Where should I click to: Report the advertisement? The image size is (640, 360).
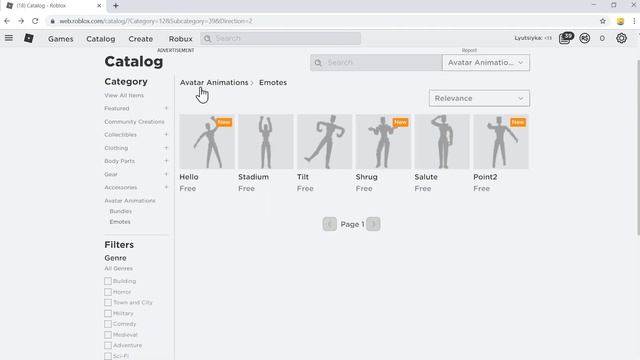(x=469, y=50)
